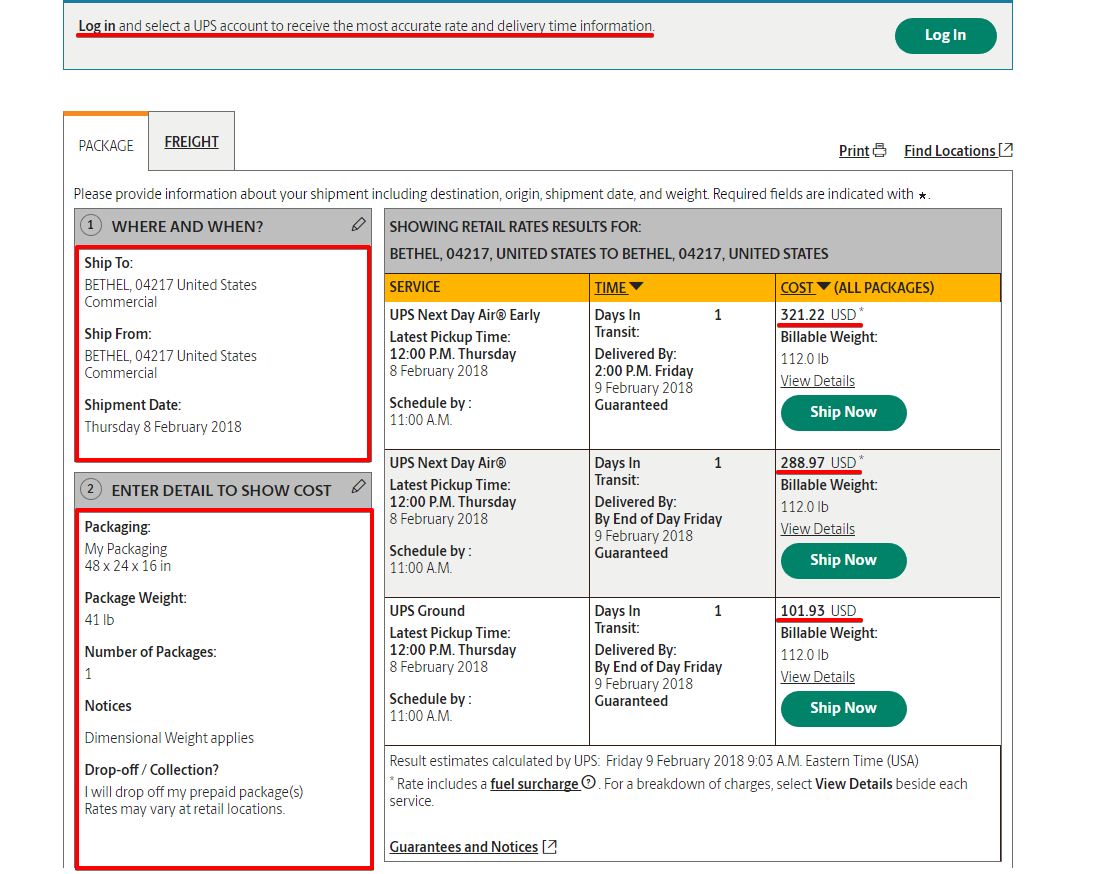This screenshot has height=874, width=1097.
Task: Edit the Where and When section pencil
Action: click(359, 225)
